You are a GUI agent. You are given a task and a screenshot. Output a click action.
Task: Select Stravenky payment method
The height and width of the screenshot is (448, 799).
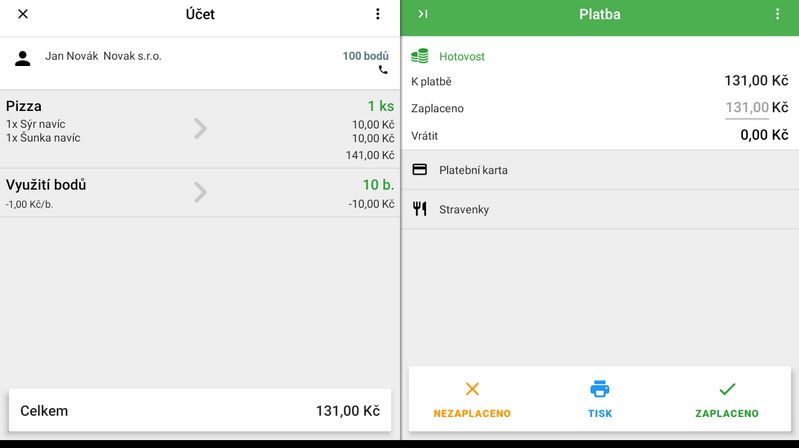pyautogui.click(x=600, y=209)
